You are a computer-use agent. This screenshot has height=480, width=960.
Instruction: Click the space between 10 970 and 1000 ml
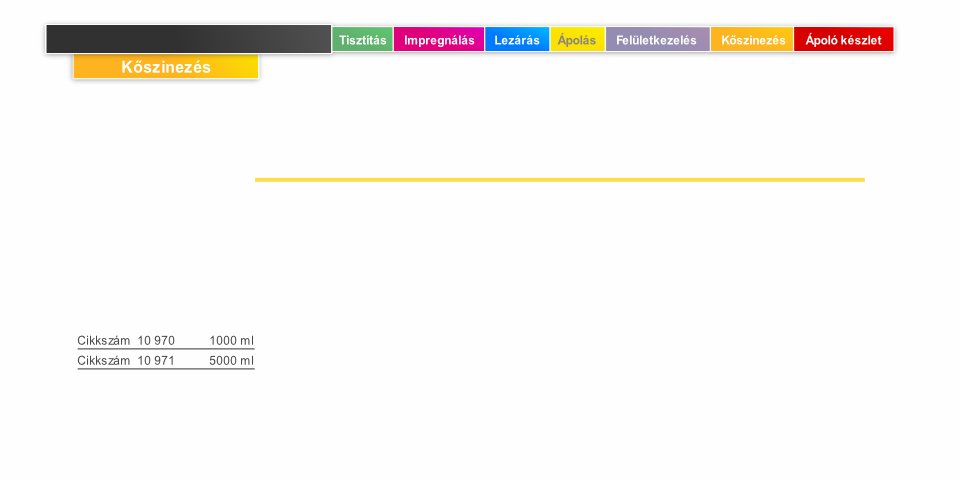(192, 341)
